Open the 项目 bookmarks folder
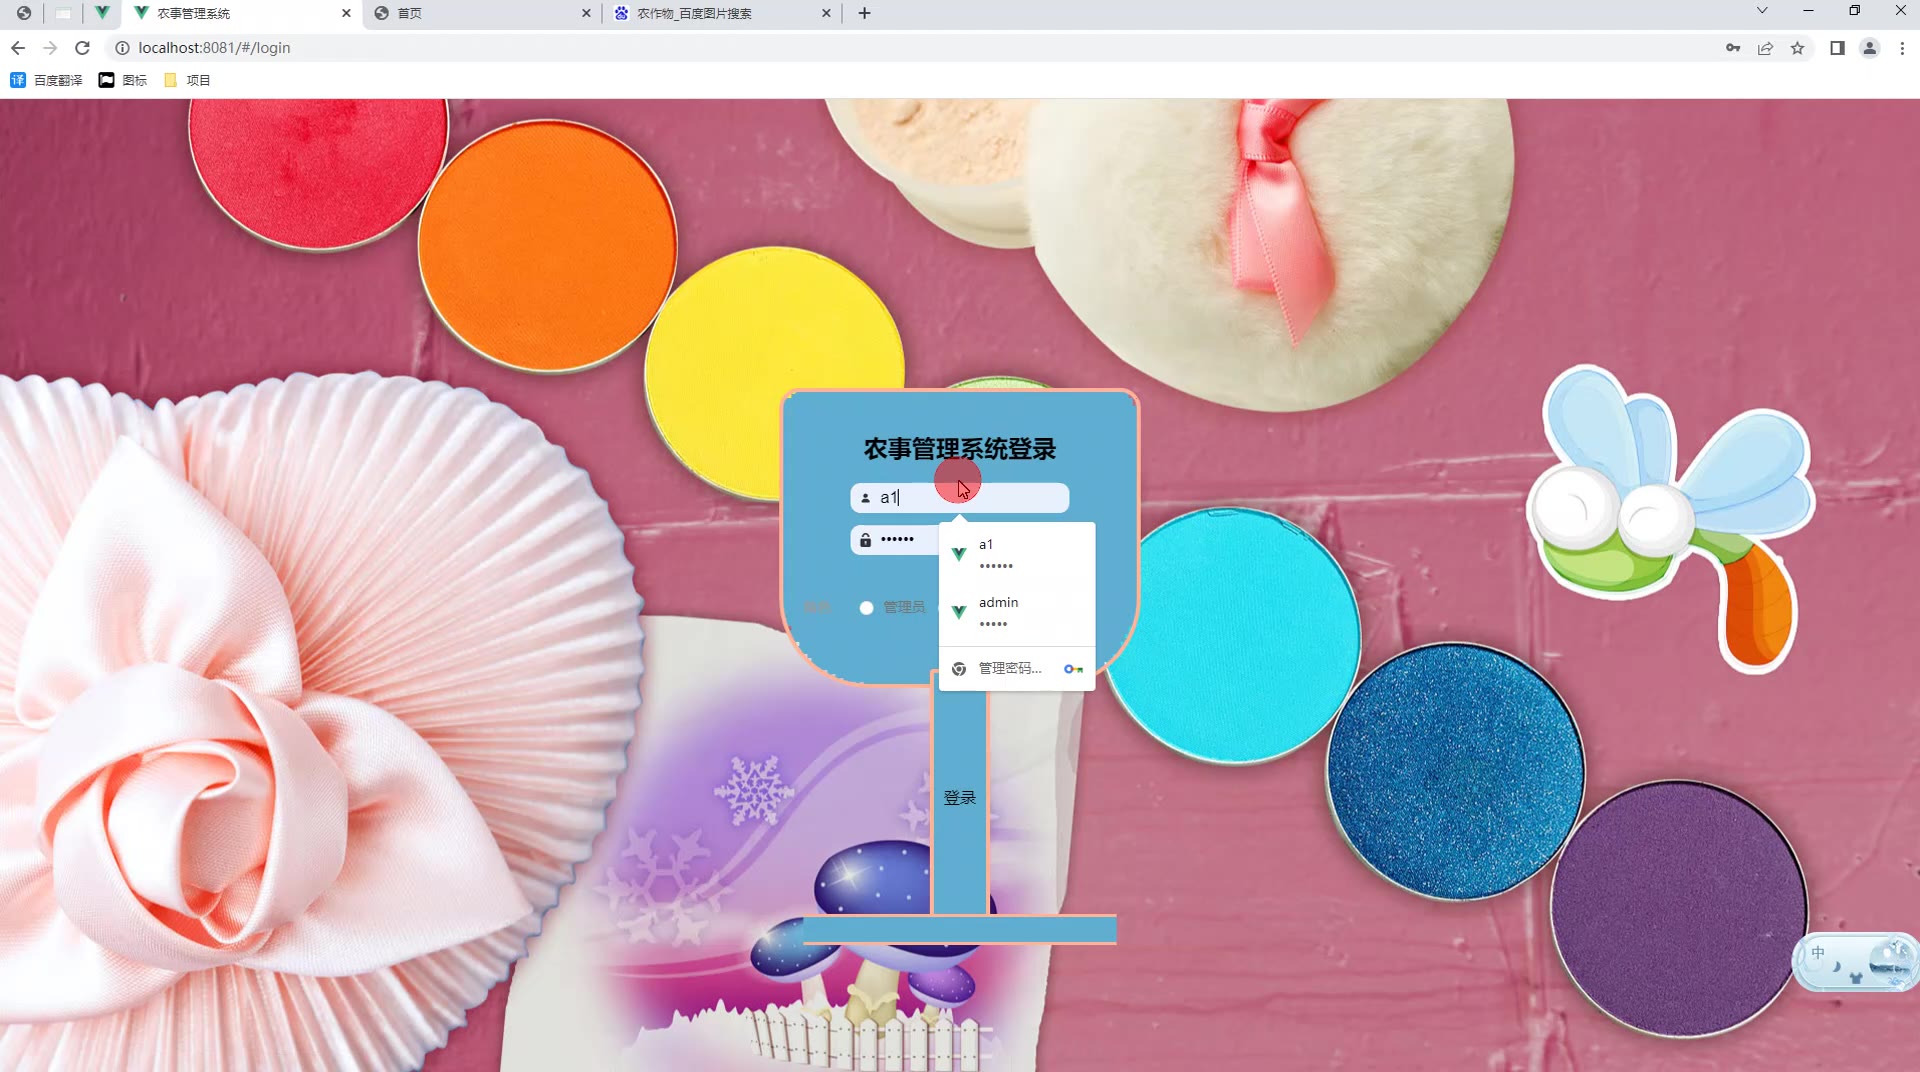The image size is (1920, 1072). click(x=187, y=80)
